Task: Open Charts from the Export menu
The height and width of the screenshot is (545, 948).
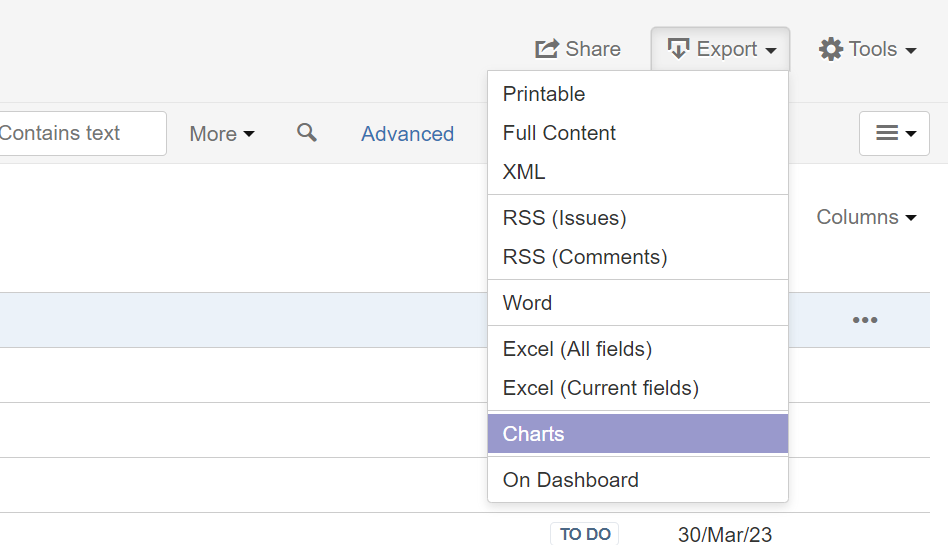Action: 533,434
